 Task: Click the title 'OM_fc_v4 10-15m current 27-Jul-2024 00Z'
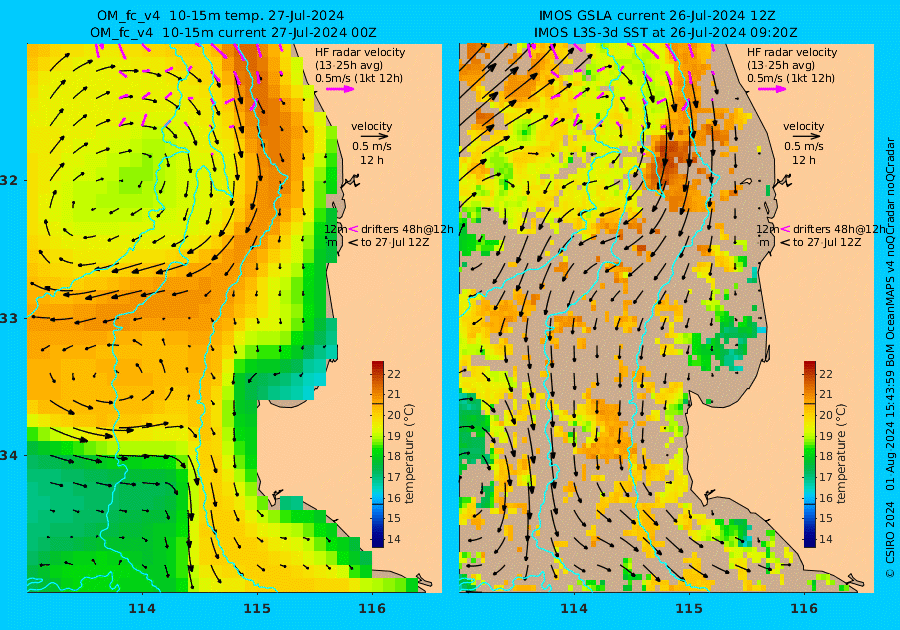click(x=234, y=33)
